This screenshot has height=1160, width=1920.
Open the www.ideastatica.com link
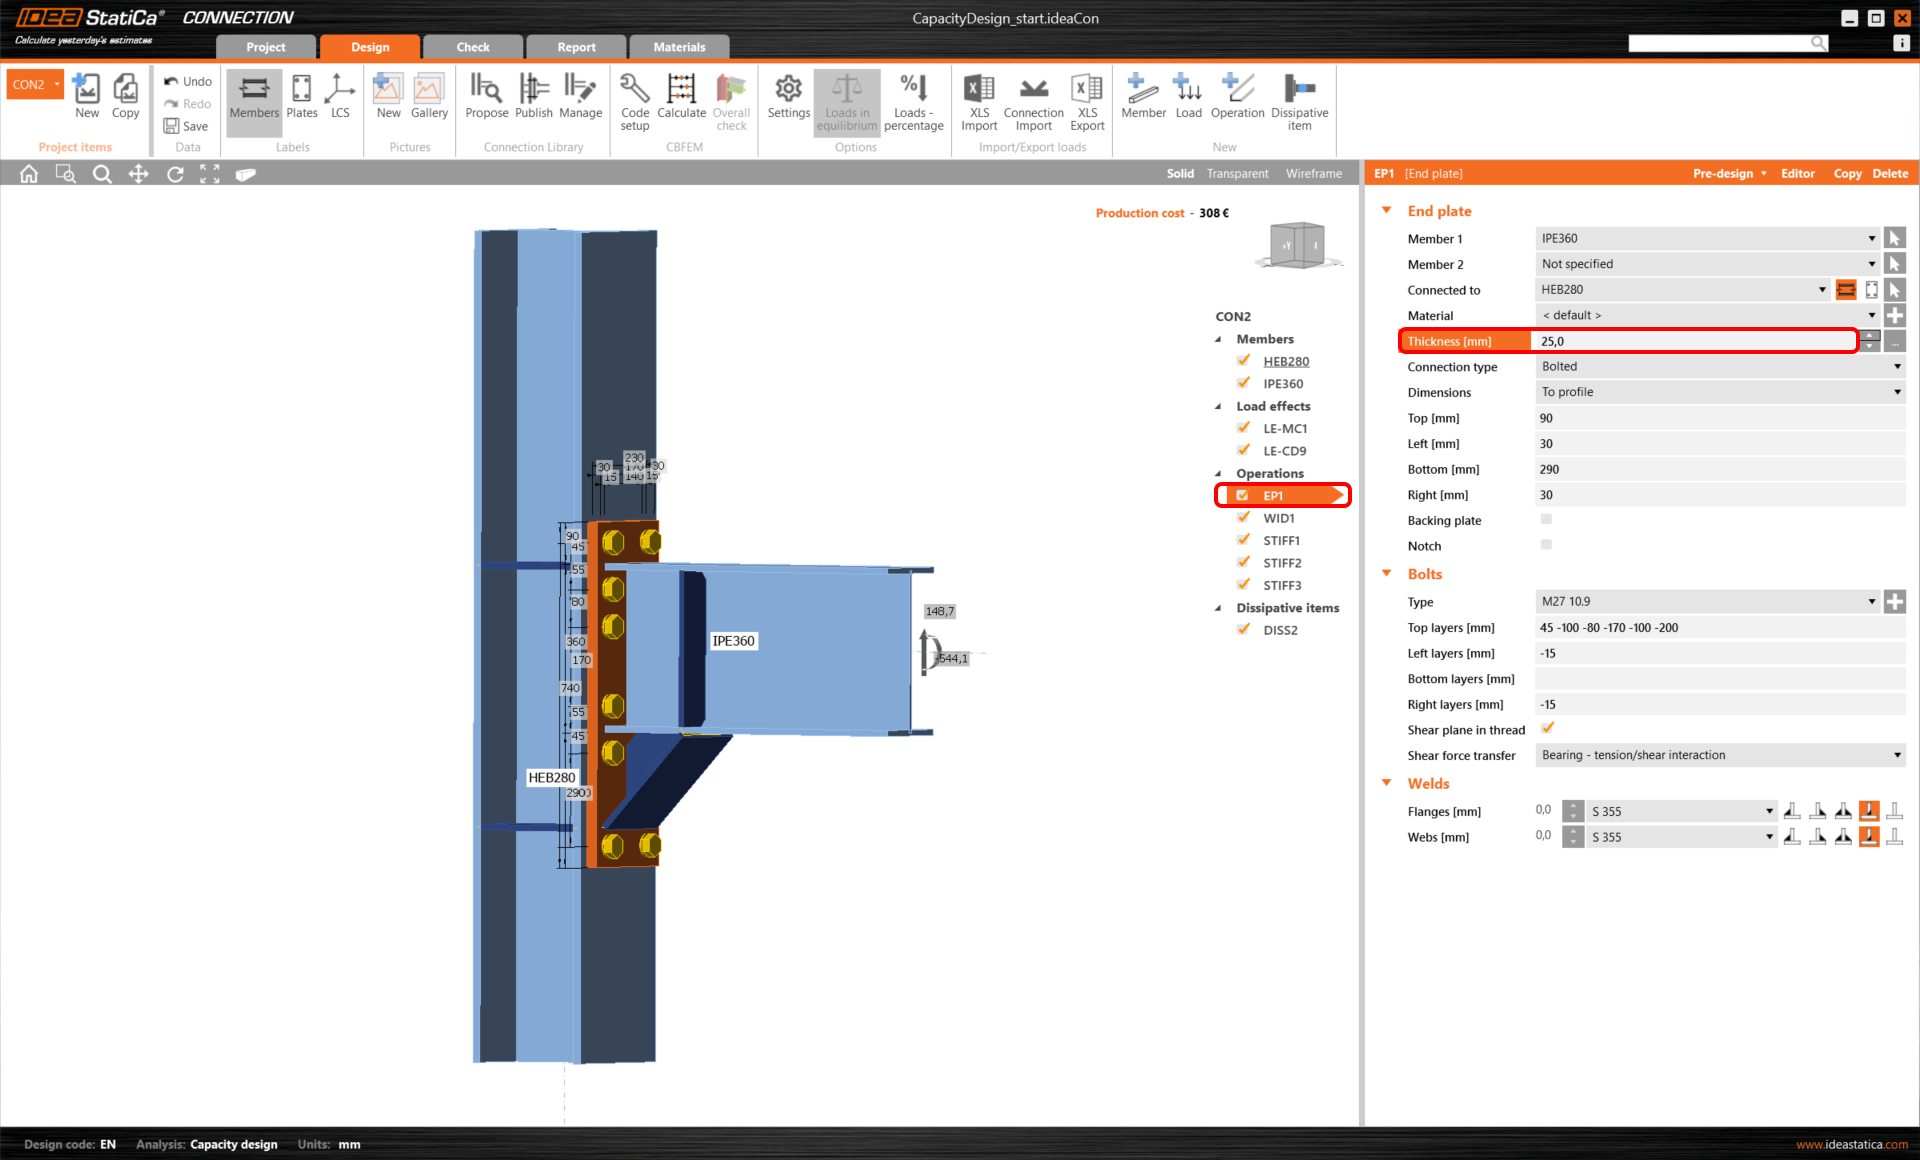click(x=1852, y=1144)
